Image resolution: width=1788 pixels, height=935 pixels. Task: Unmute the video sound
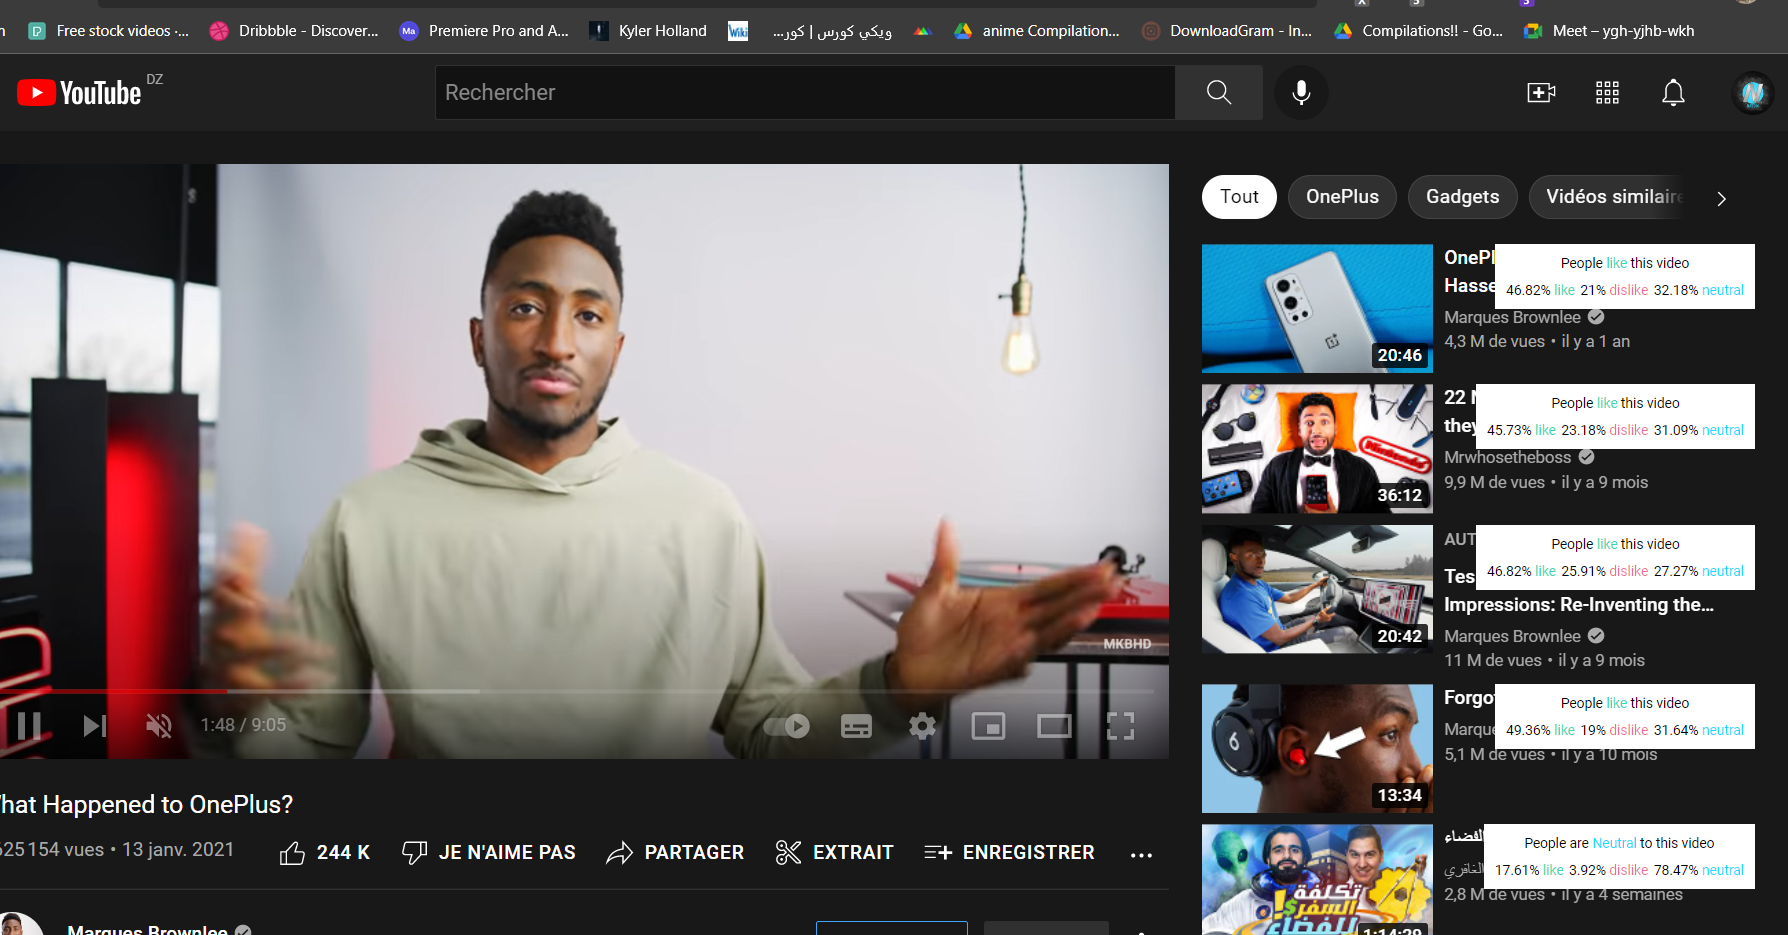[x=159, y=725]
